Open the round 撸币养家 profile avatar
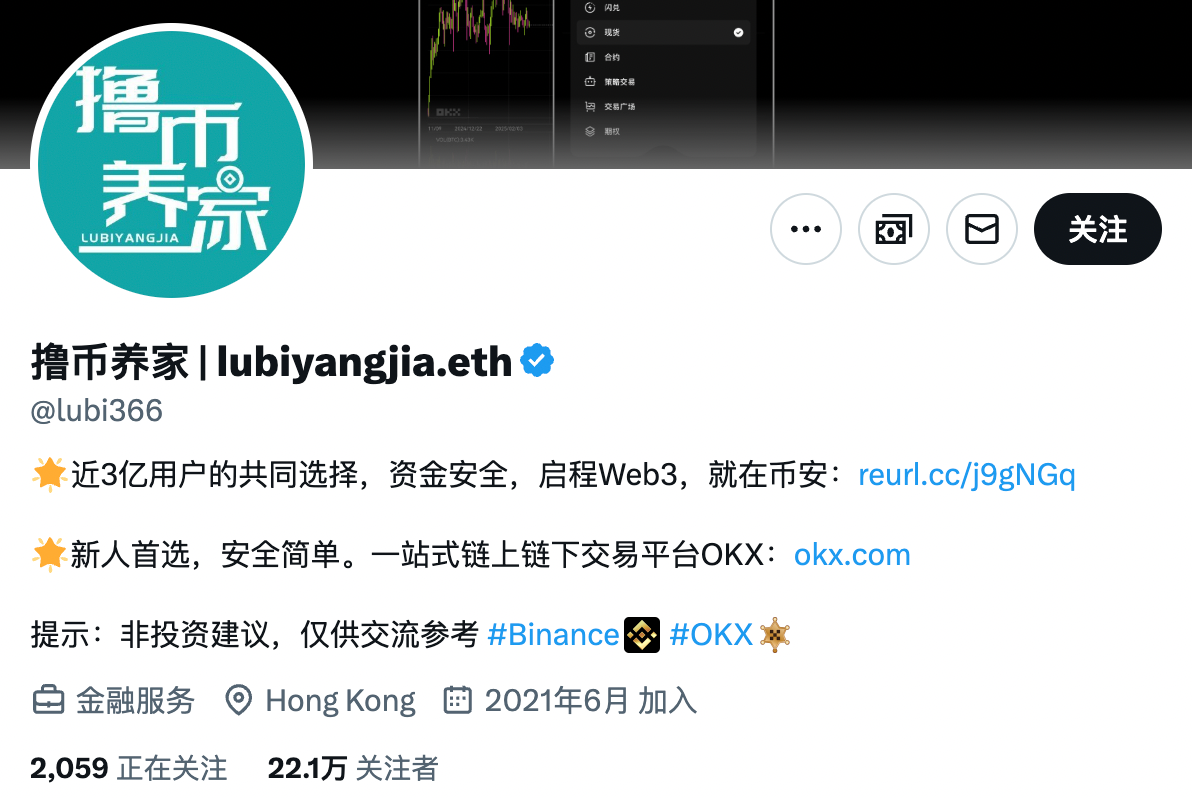 pyautogui.click(x=172, y=164)
